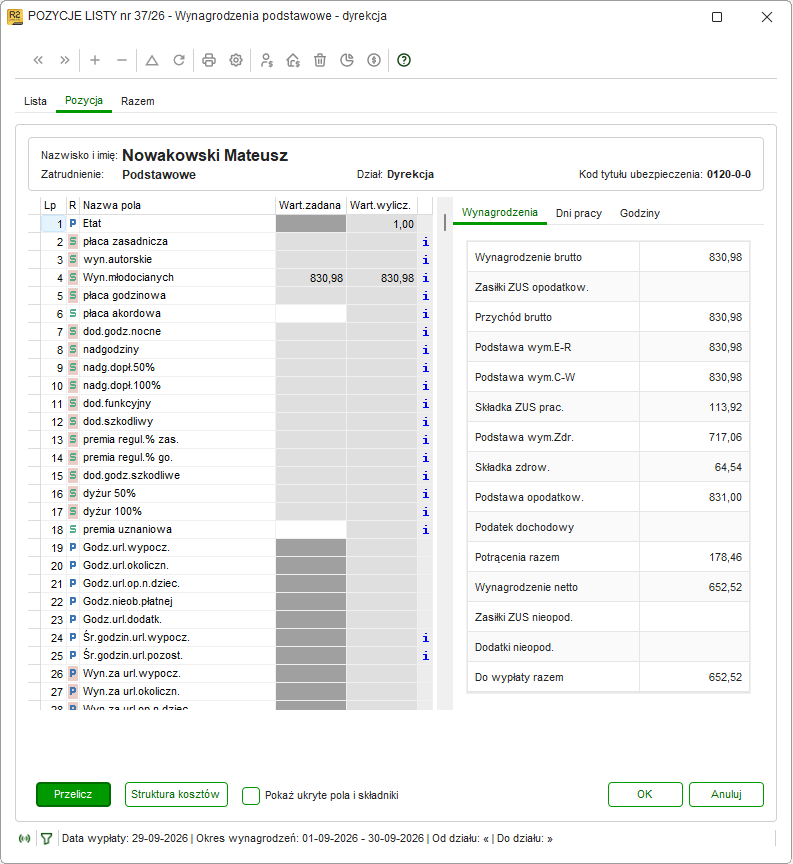
Task: Maximize the POZYCJE LISTY window
Action: tap(717, 17)
